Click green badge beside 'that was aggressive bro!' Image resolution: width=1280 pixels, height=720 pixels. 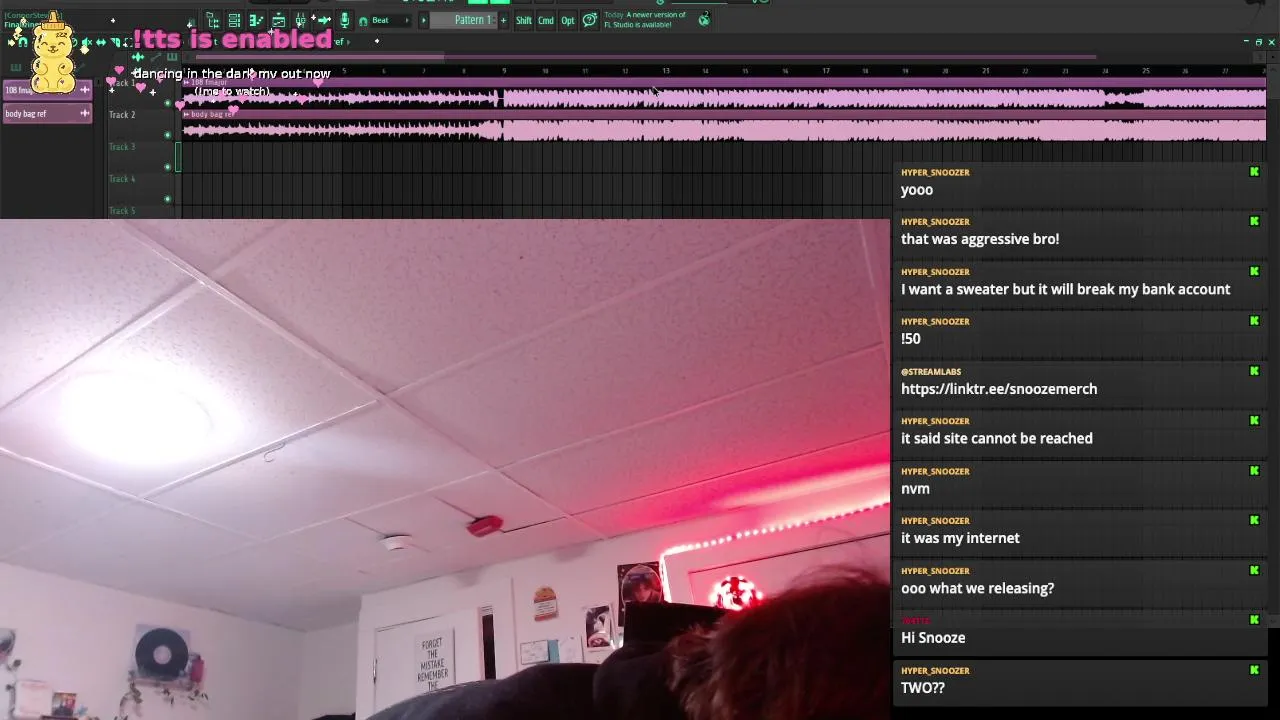pos(1254,221)
